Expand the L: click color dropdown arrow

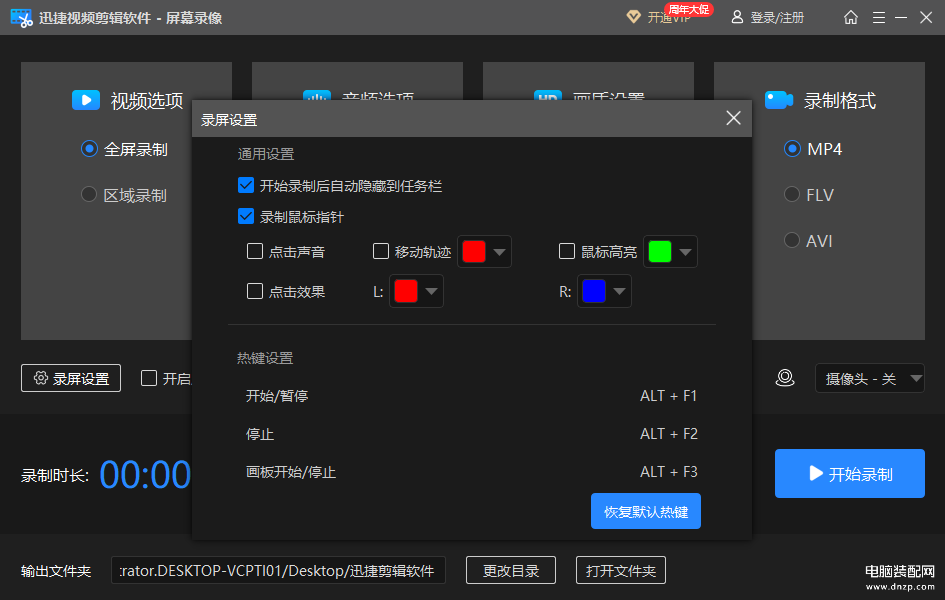(x=432, y=292)
